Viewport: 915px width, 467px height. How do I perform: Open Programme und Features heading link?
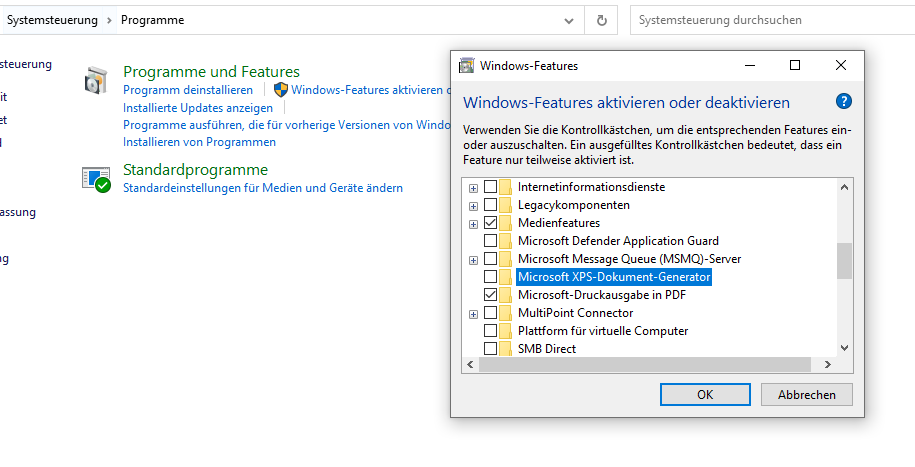(x=211, y=72)
